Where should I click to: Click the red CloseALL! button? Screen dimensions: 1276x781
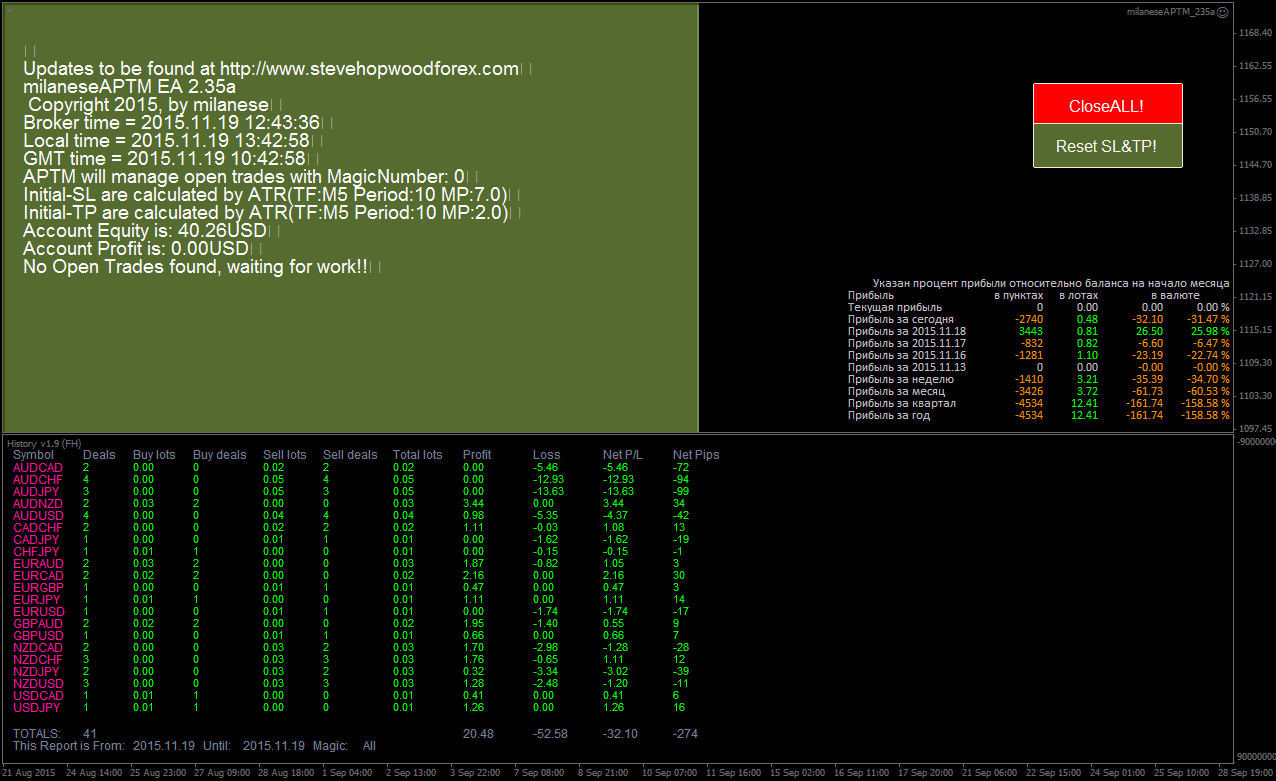tap(1107, 104)
